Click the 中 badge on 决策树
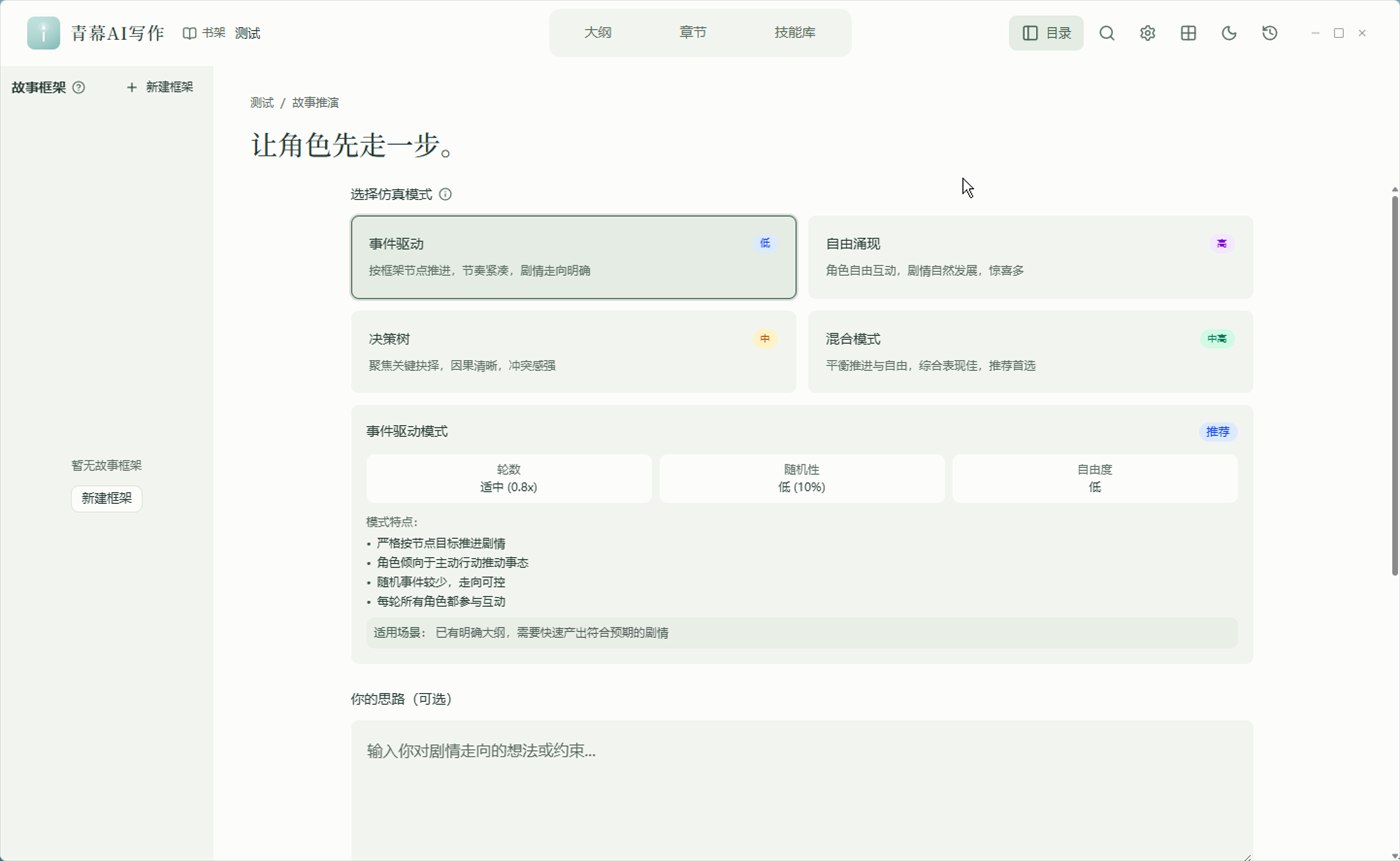The width and height of the screenshot is (1400, 861). click(765, 339)
